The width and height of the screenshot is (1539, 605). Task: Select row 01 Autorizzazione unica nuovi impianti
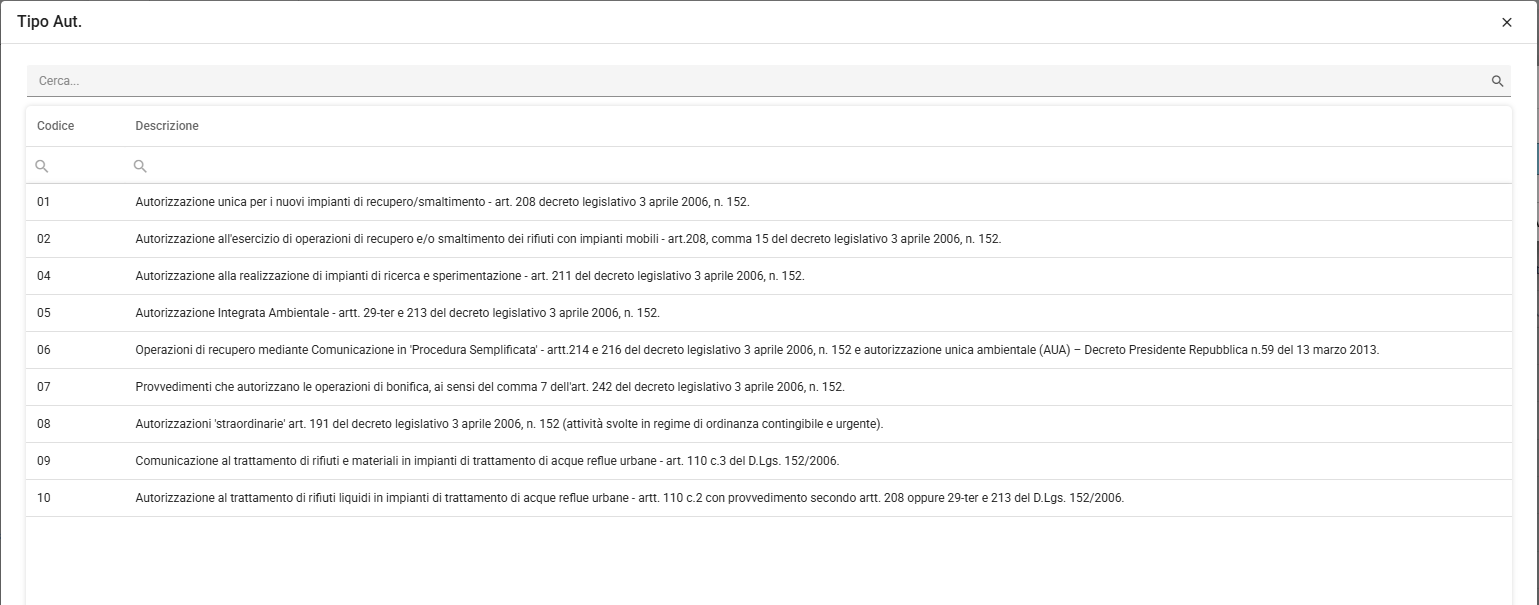[x=768, y=202]
